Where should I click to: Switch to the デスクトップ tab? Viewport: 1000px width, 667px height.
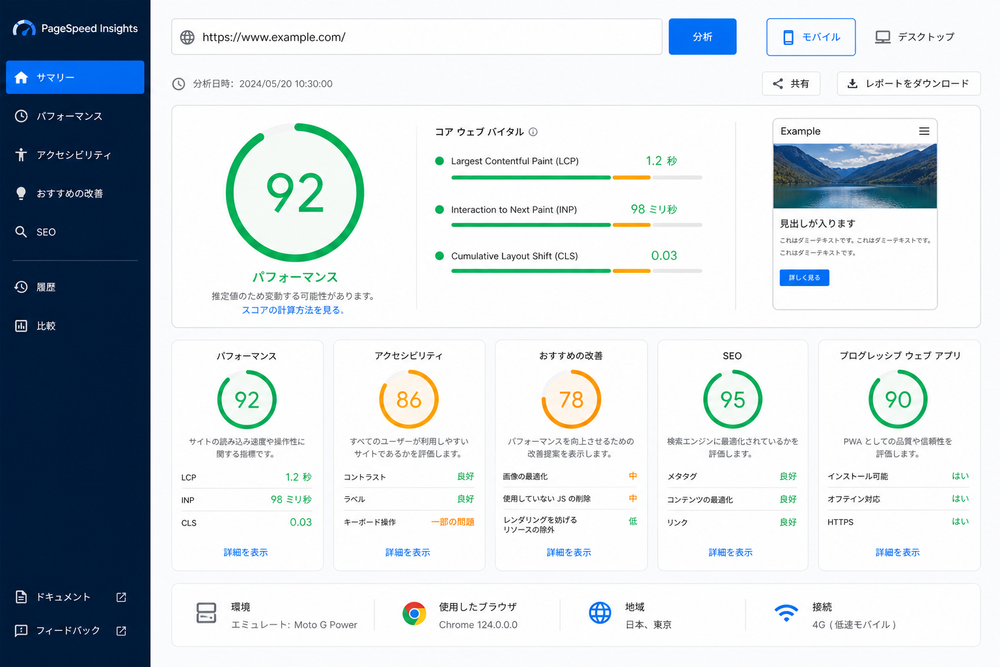[915, 37]
